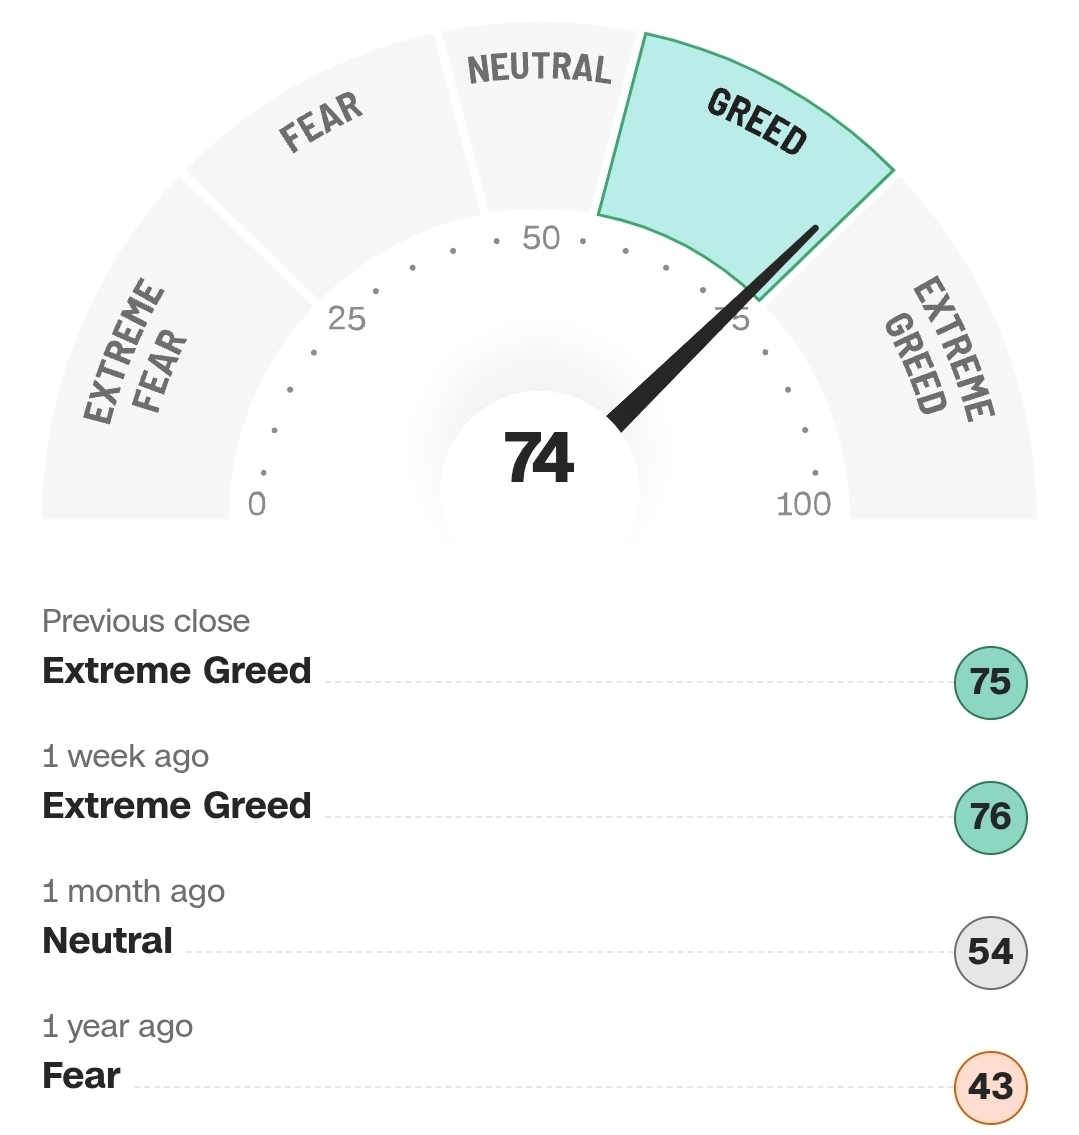Click the Extreme Greed text under Previous close
The image size is (1079, 1135).
(177, 670)
